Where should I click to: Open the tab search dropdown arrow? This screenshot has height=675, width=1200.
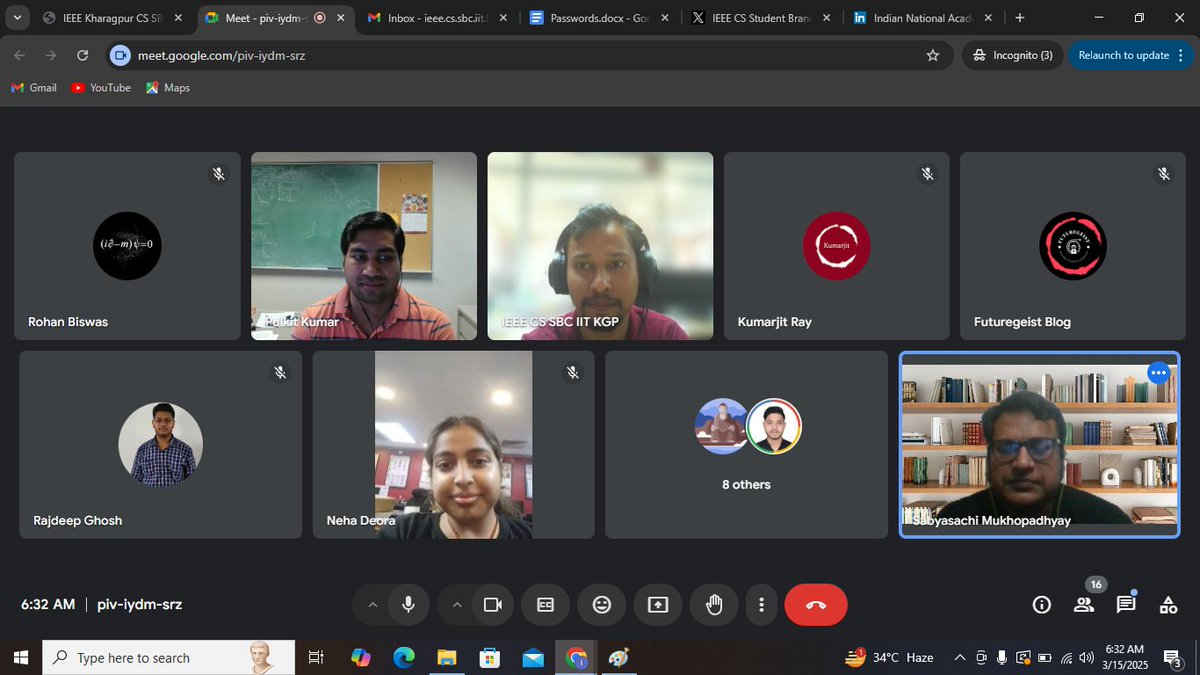(17, 18)
